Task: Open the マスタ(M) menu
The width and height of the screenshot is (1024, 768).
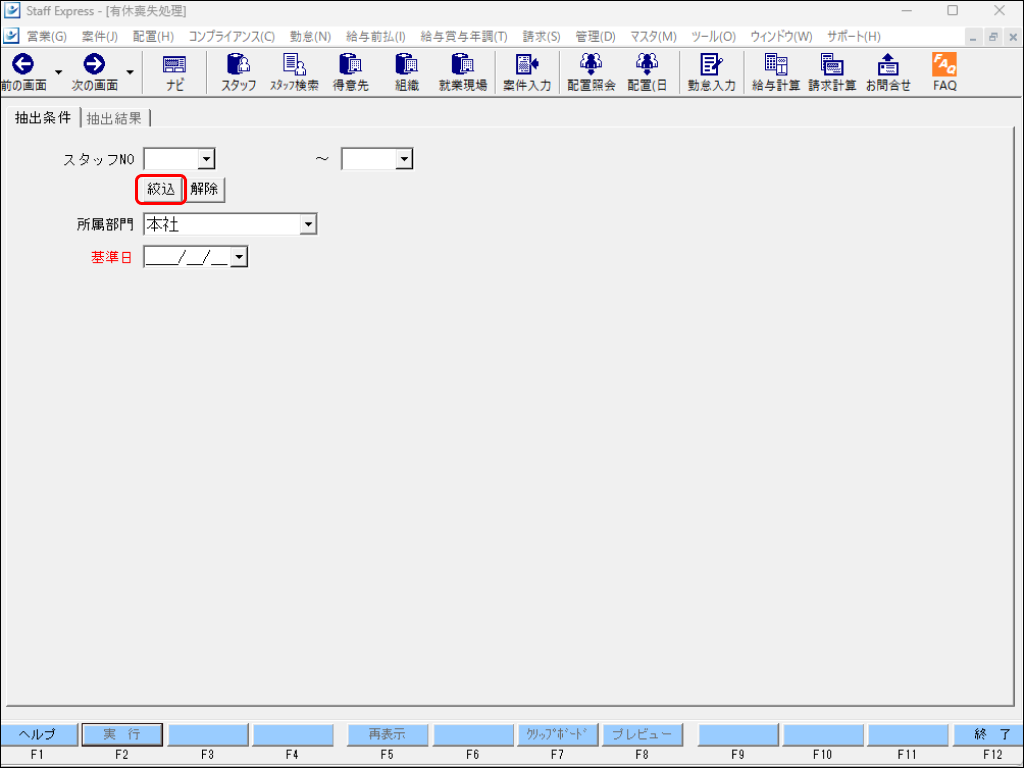Action: click(653, 37)
